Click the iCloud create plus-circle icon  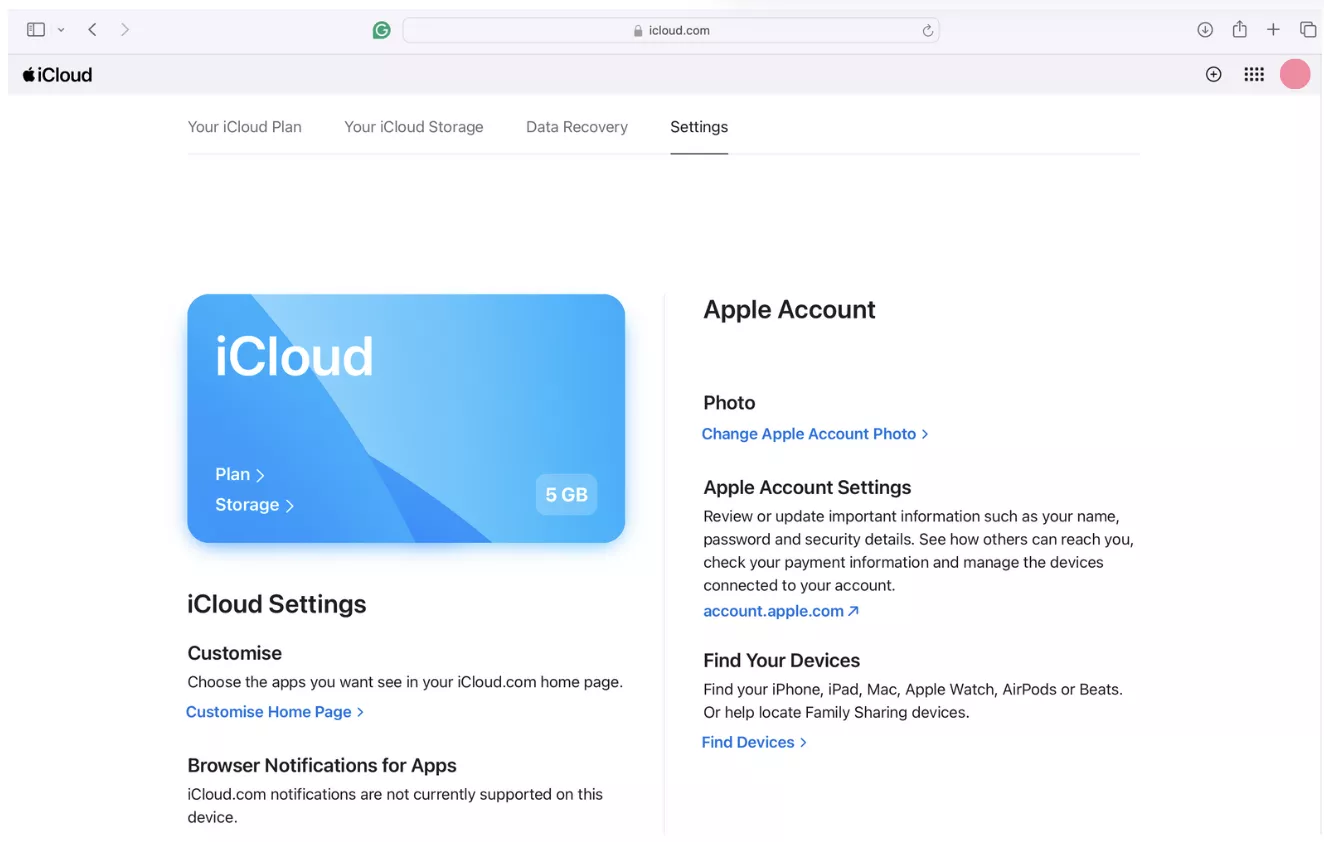[1213, 74]
